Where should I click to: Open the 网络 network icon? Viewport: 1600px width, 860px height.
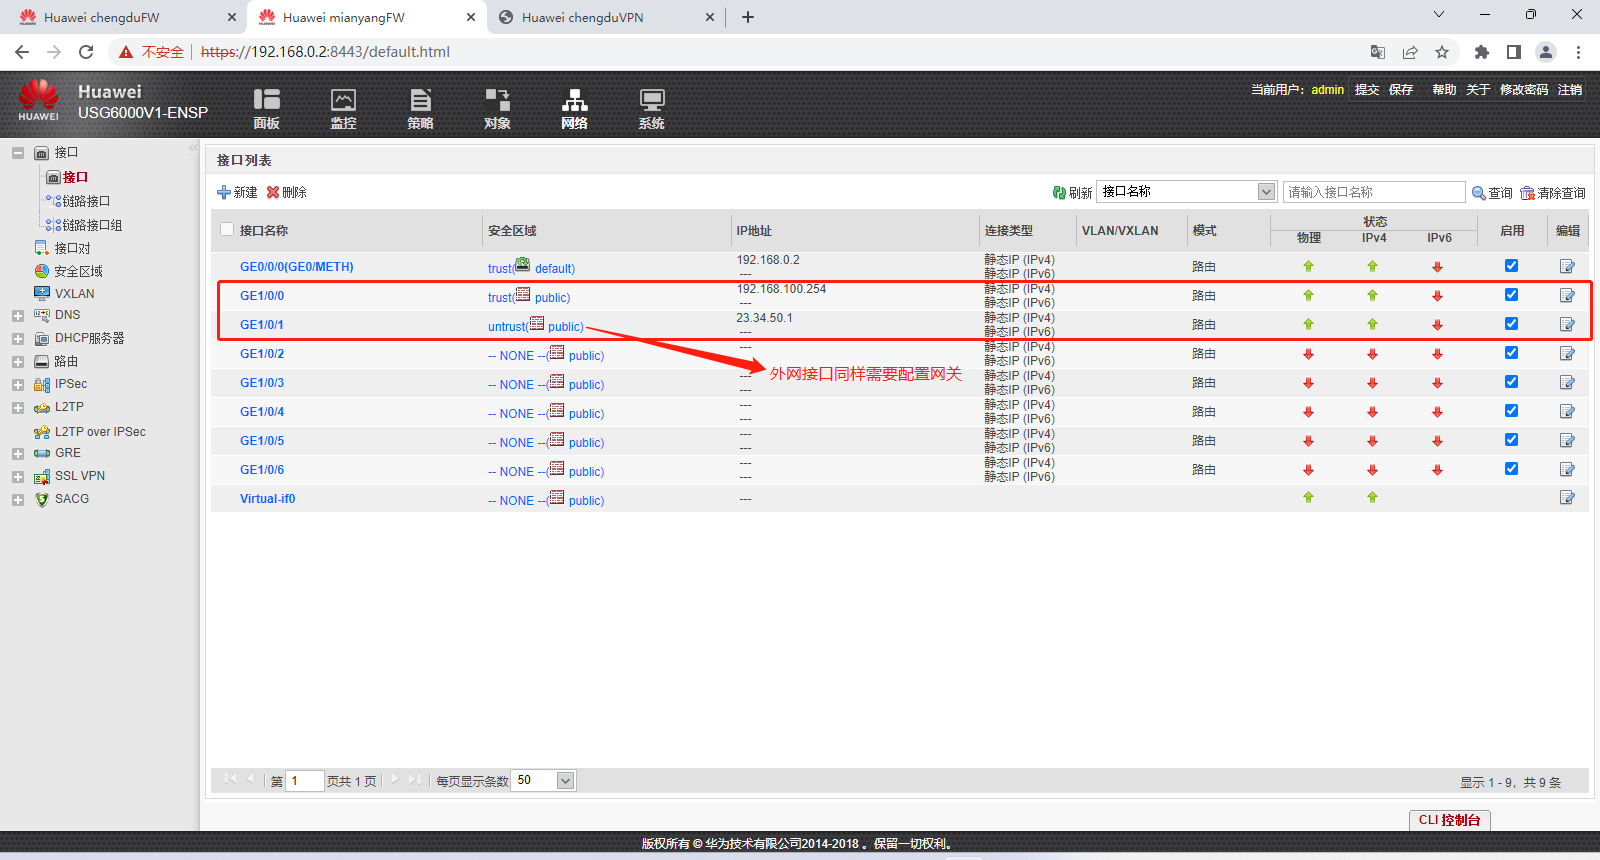pos(574,109)
